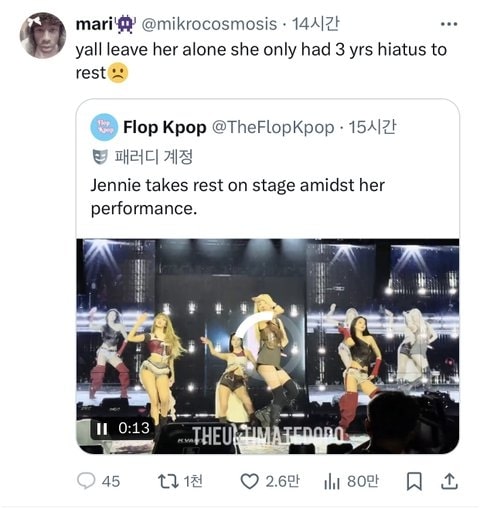Open the Flop Kpop display name

point(165,127)
